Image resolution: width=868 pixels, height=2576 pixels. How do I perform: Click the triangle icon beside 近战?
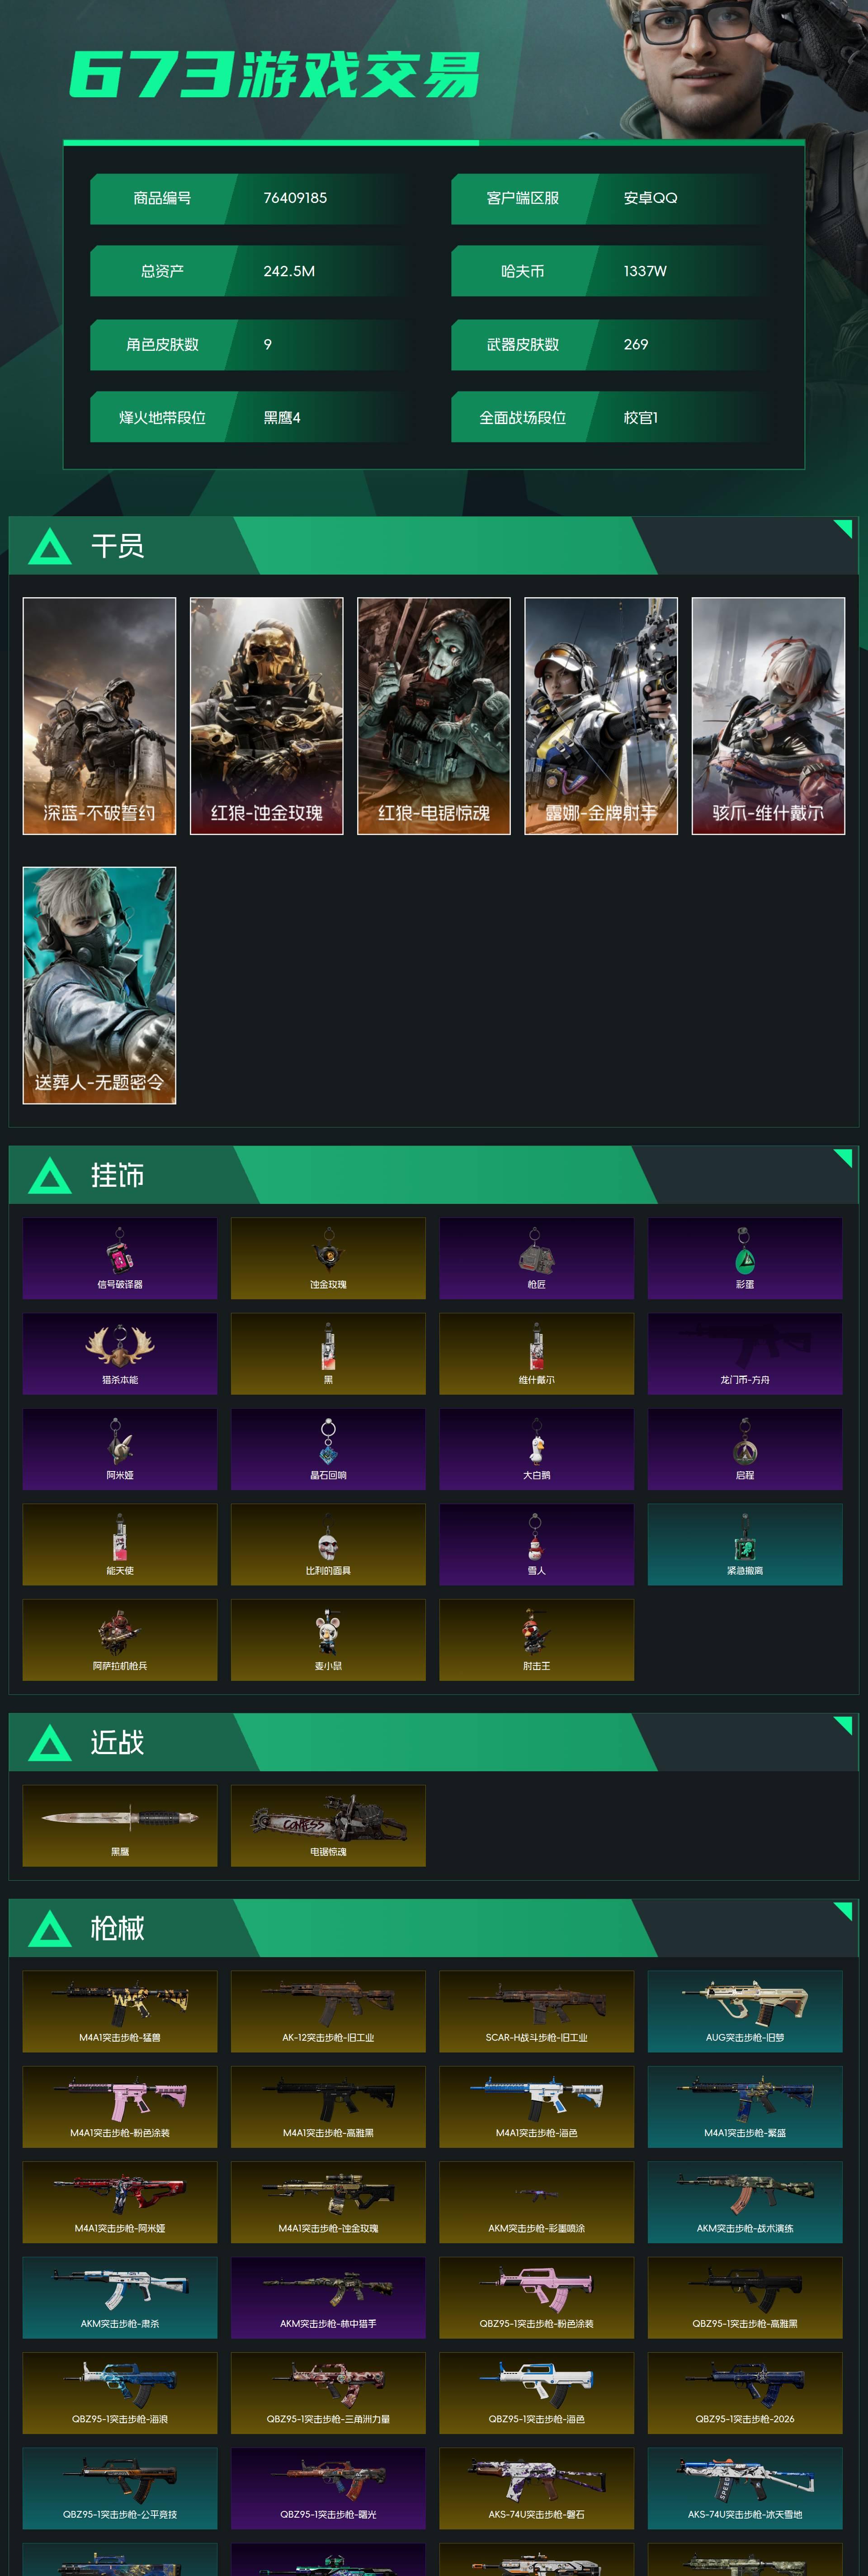pyautogui.click(x=50, y=1743)
